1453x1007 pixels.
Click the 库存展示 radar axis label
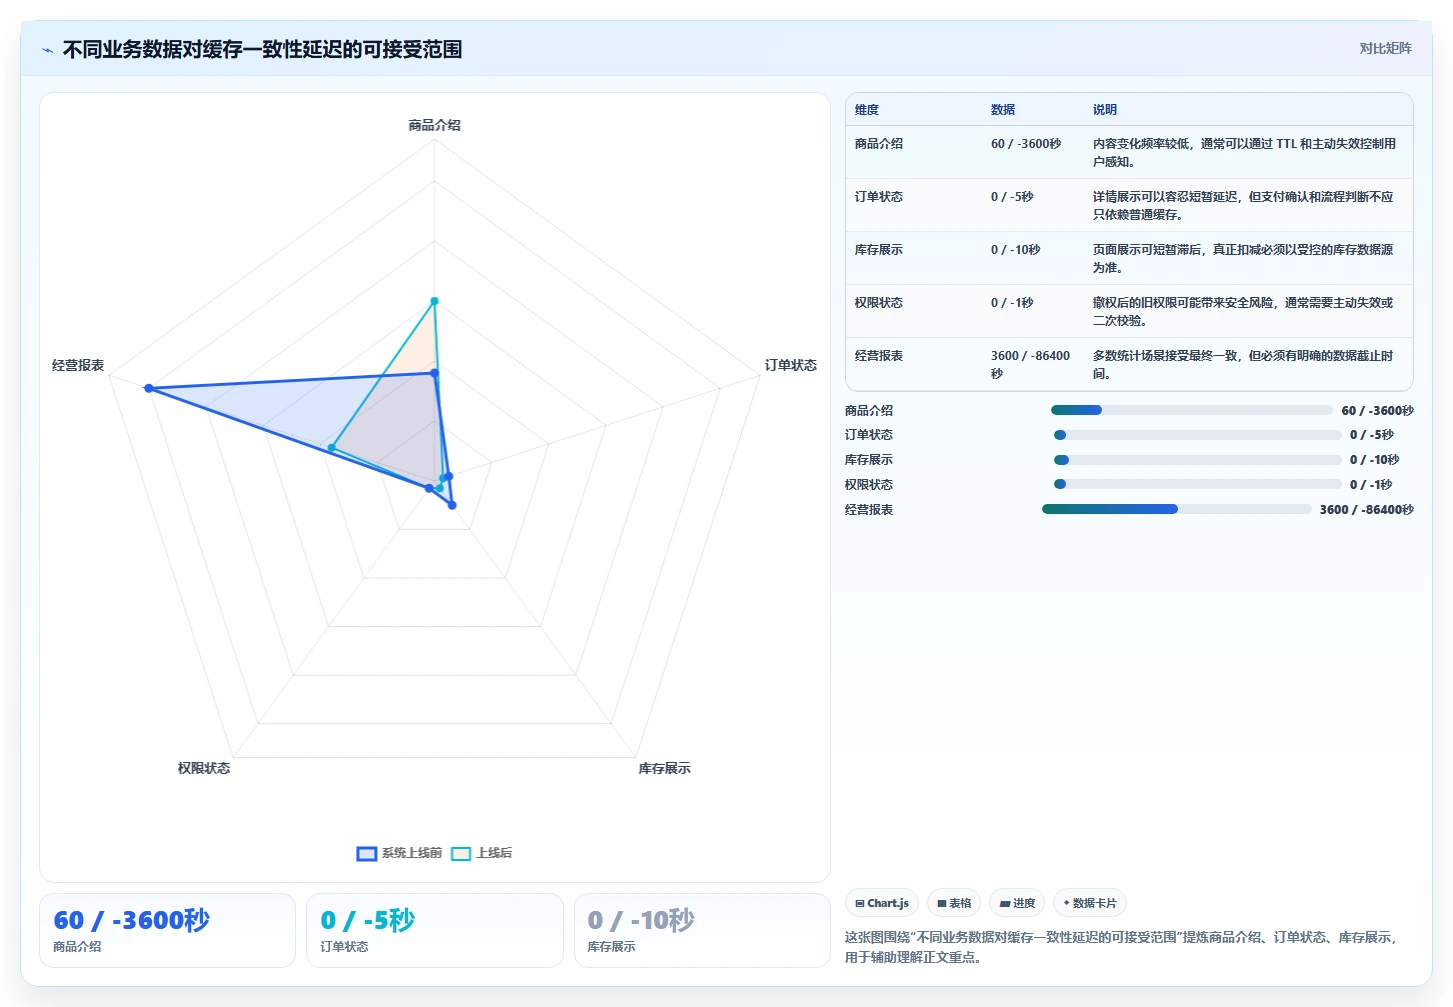[x=665, y=768]
